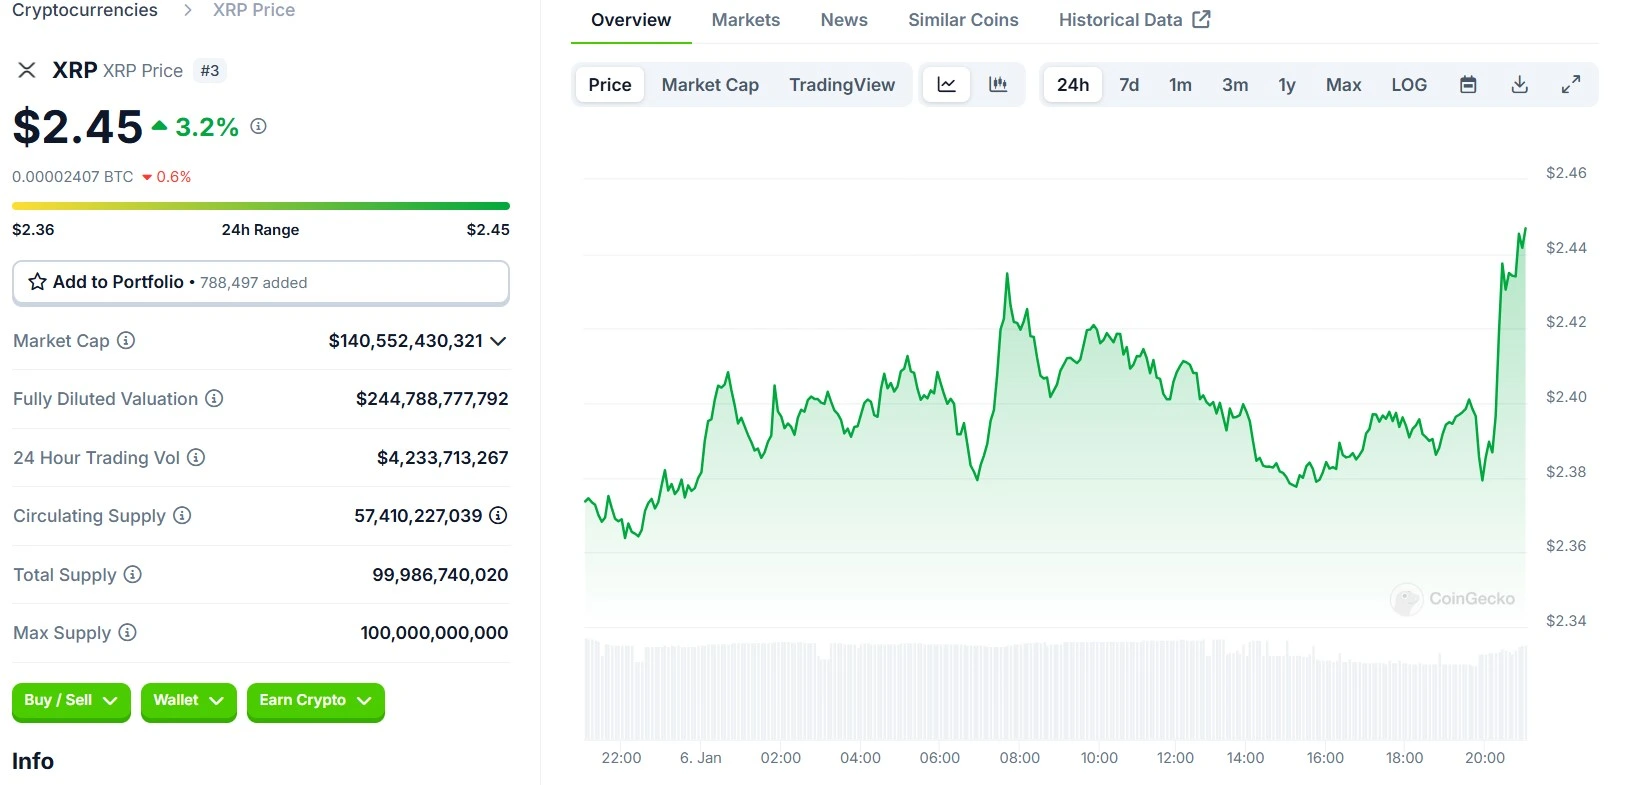Click the 24h Range progress bar
Image resolution: width=1636 pixels, height=785 pixels.
pyautogui.click(x=261, y=206)
